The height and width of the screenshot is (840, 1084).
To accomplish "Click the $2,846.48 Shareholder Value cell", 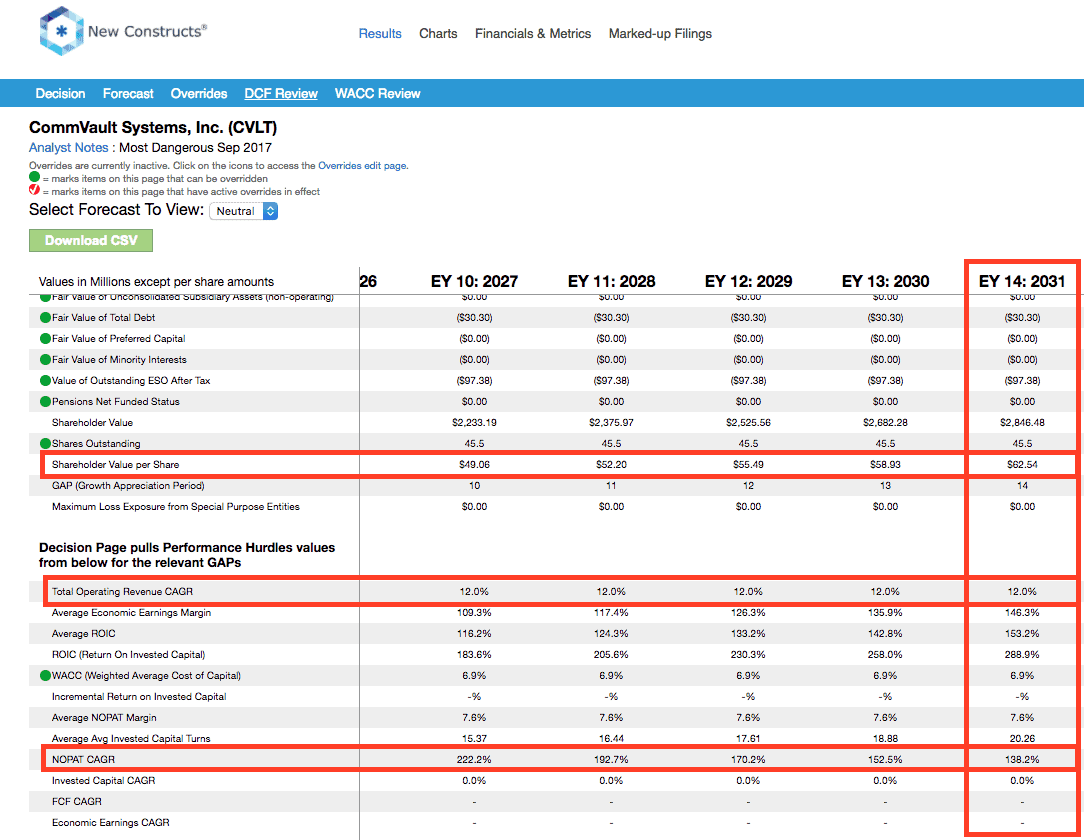I will (x=1022, y=422).
